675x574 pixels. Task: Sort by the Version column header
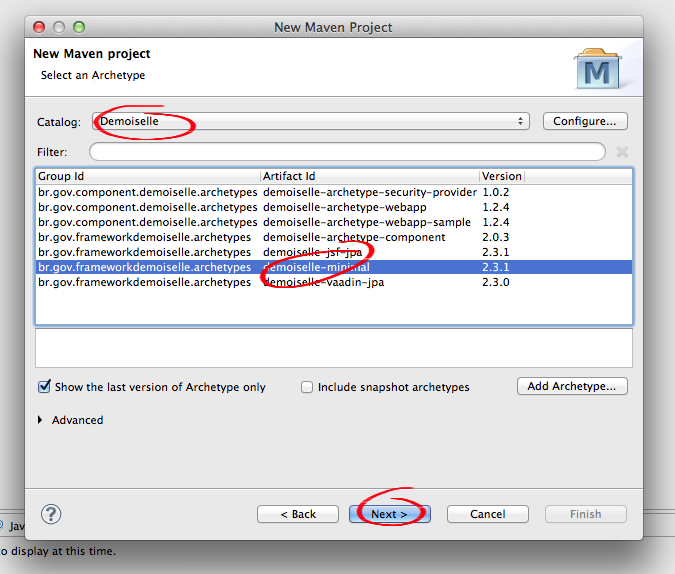pyautogui.click(x=502, y=176)
